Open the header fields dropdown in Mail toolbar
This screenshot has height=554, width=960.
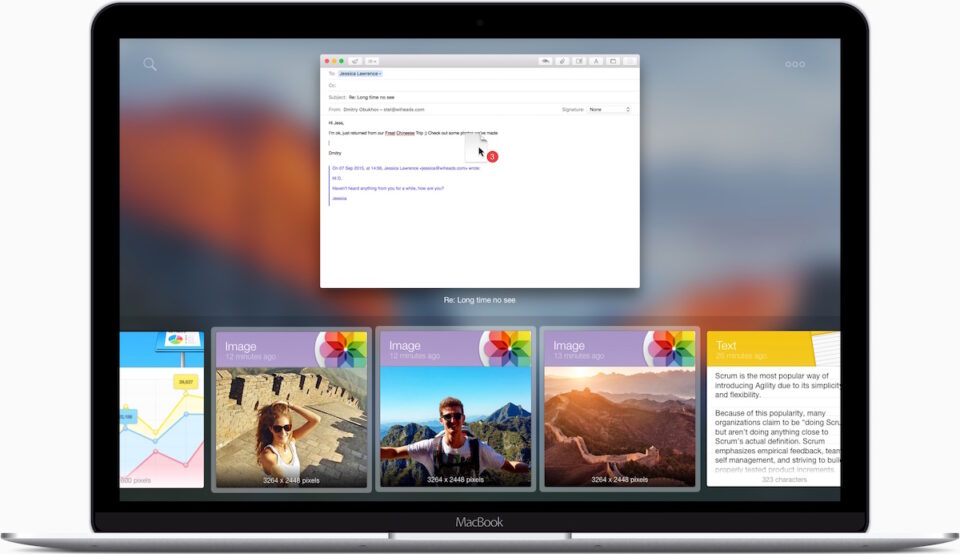pyautogui.click(x=372, y=61)
